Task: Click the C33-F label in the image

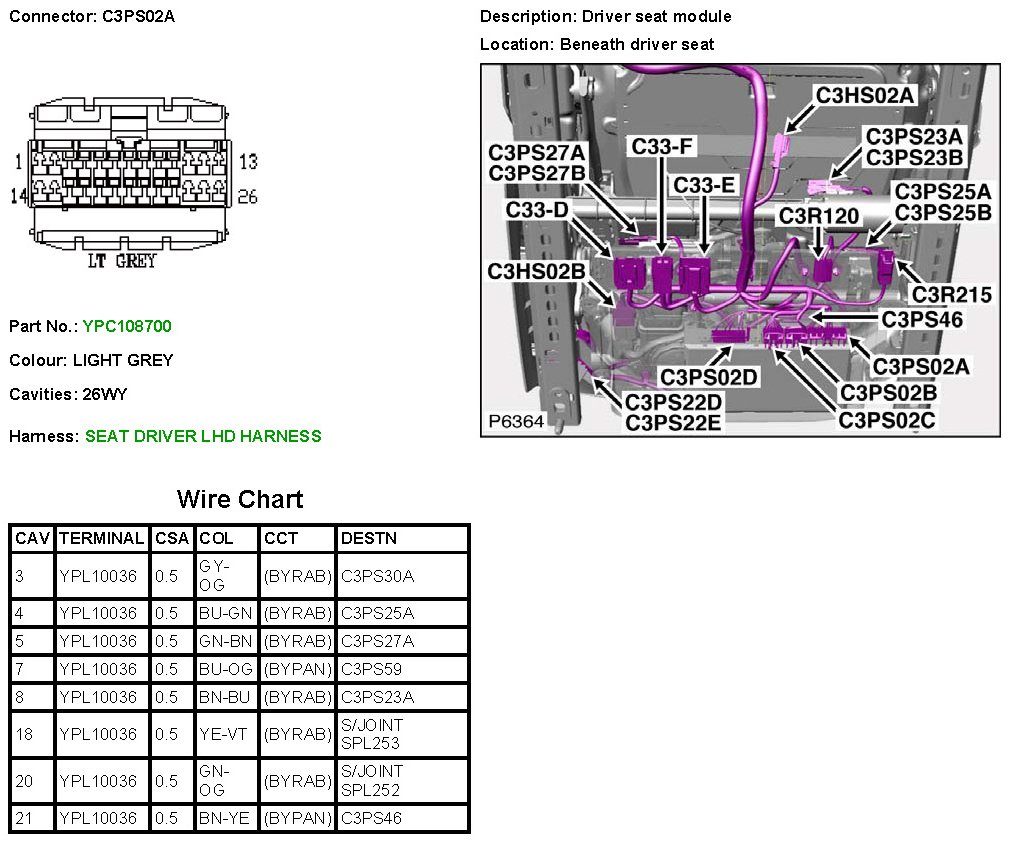Action: pos(662,146)
